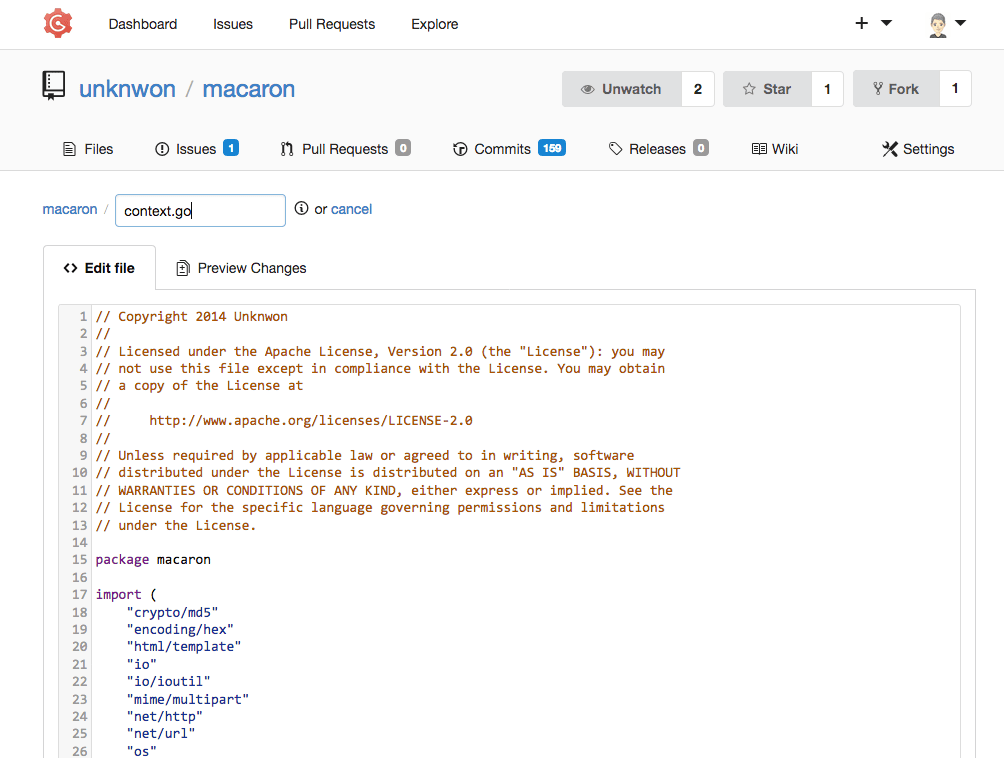Expand the plus create-new dropdown
Viewport: 1004px width, 758px height.
coord(872,24)
